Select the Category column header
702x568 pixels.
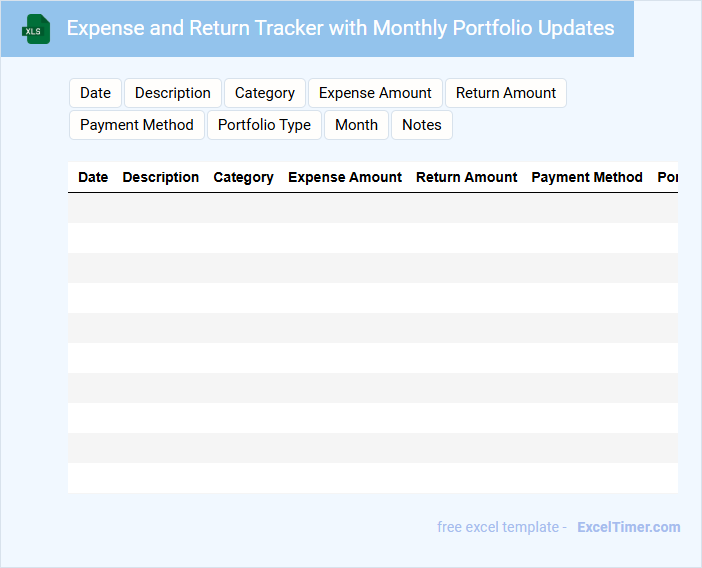[x=243, y=177]
